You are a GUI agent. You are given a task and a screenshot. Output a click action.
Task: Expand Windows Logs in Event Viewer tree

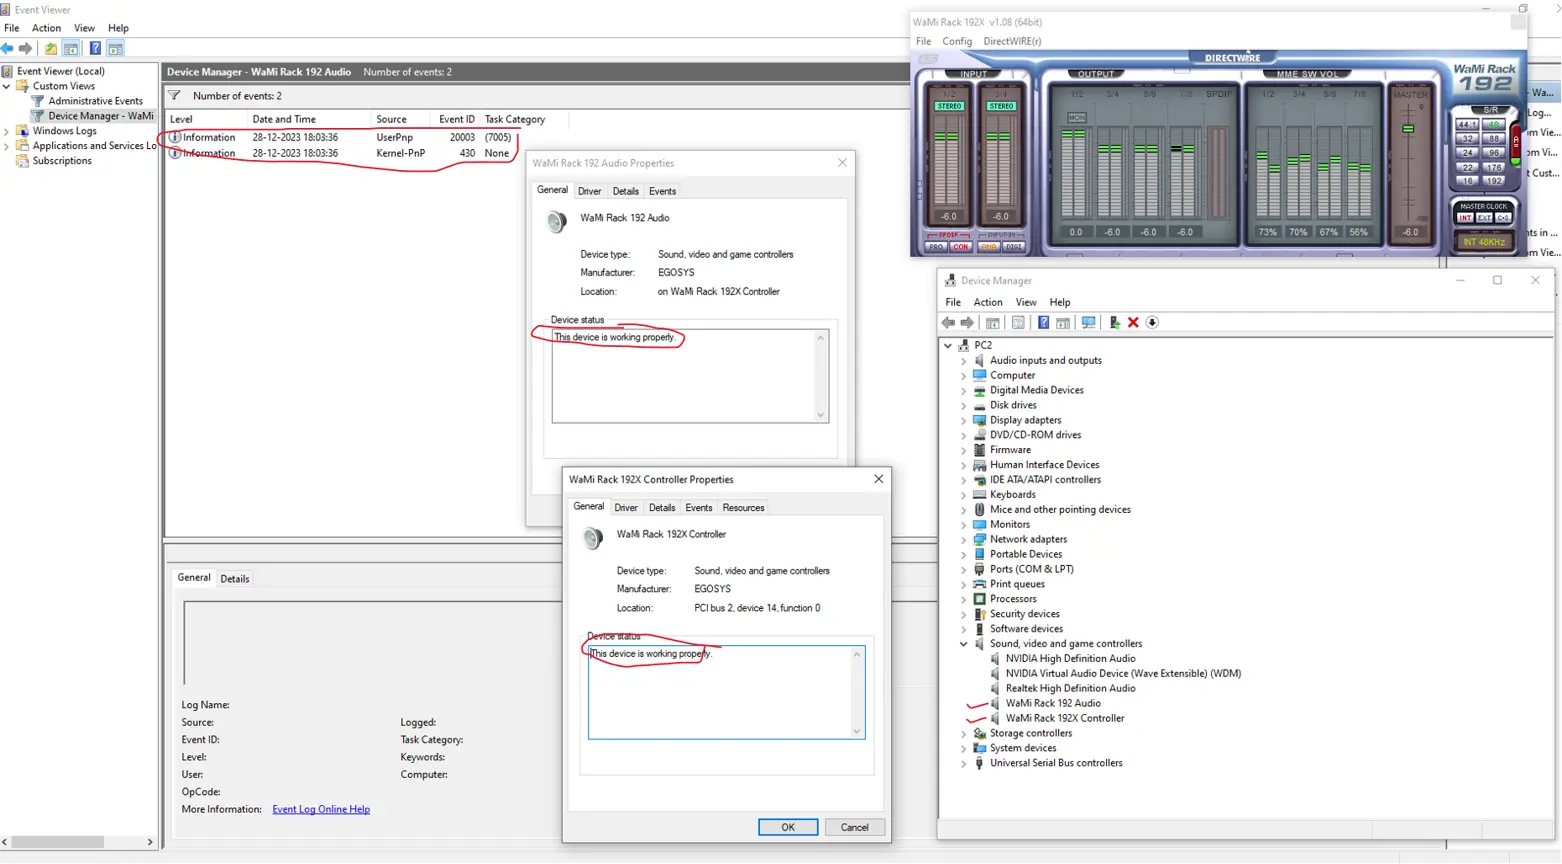[x=7, y=131]
